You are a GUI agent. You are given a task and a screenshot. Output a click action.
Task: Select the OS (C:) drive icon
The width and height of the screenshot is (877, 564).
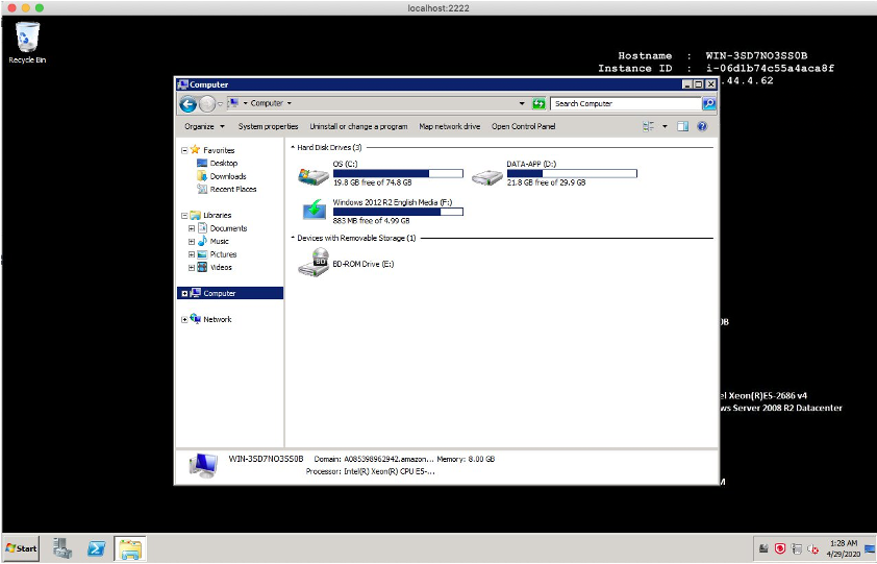313,176
